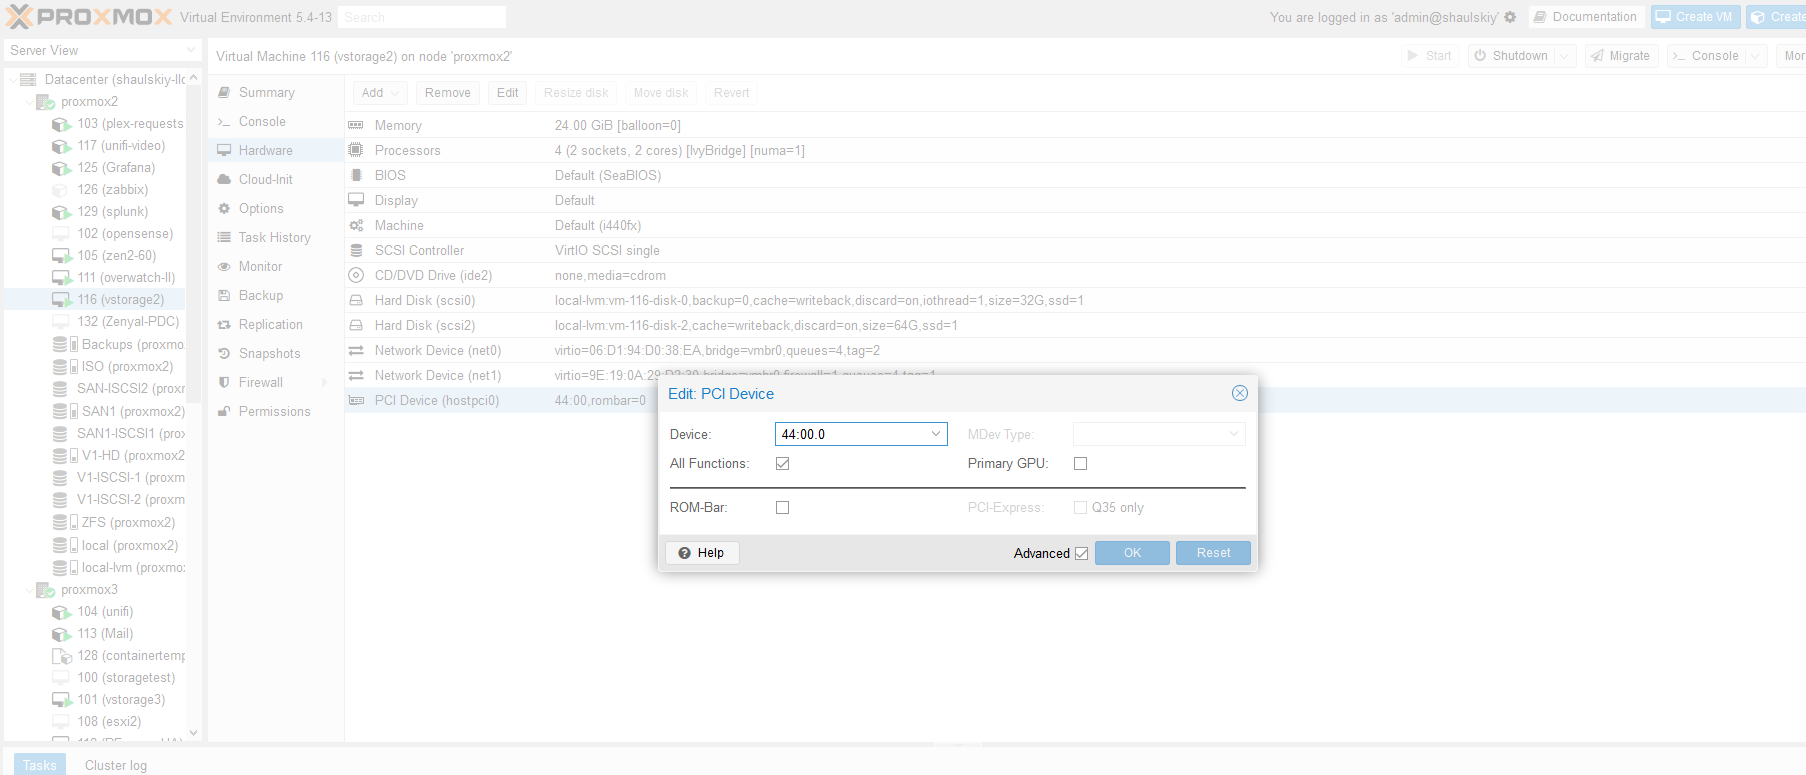Image resolution: width=1806 pixels, height=775 pixels.
Task: Select VM 113 (Mail) in tree
Action: [x=103, y=634]
